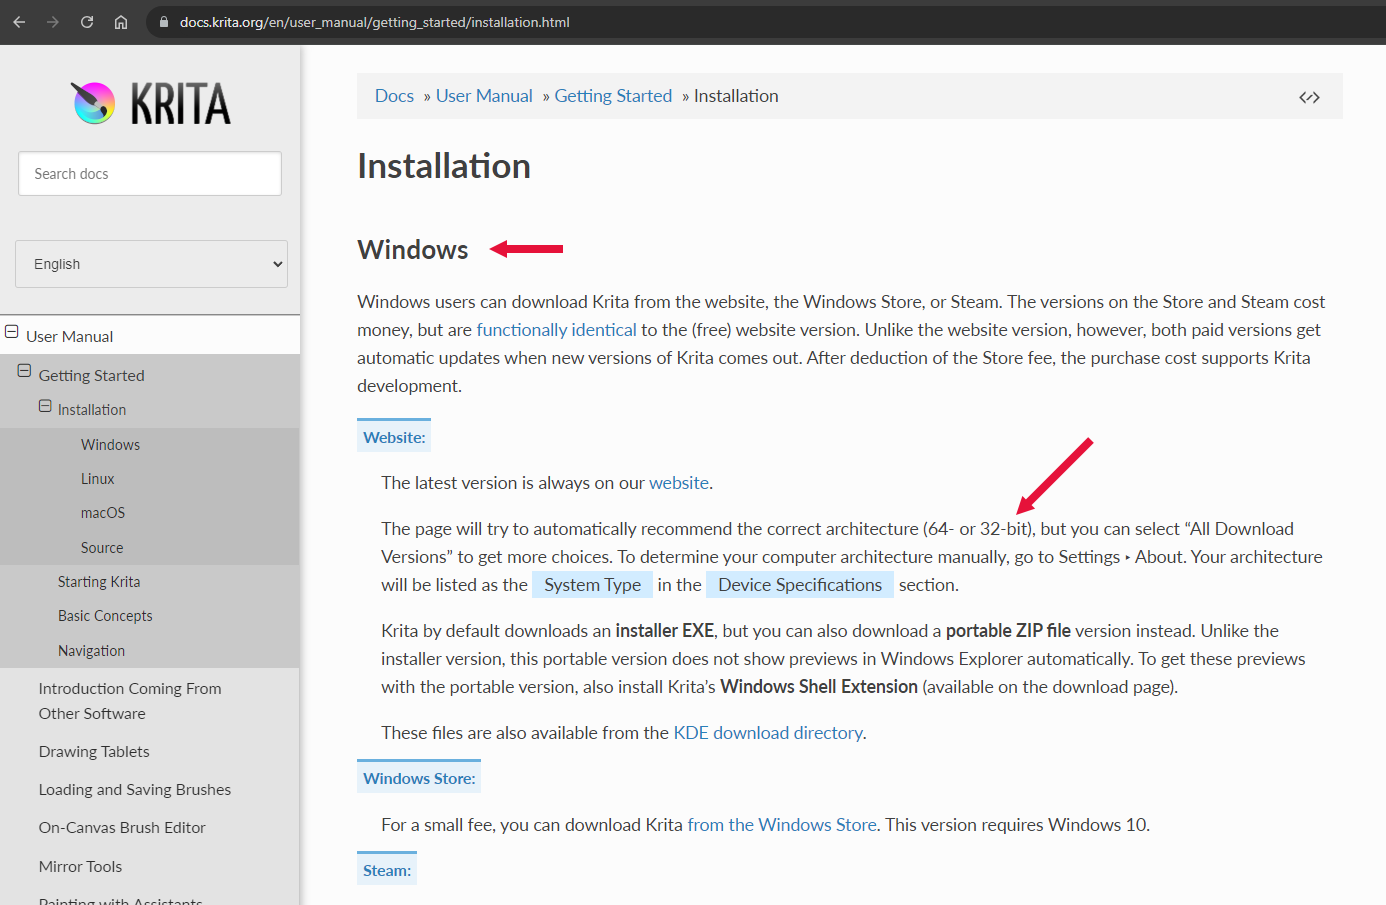Click the browser forward arrow

pos(53,22)
